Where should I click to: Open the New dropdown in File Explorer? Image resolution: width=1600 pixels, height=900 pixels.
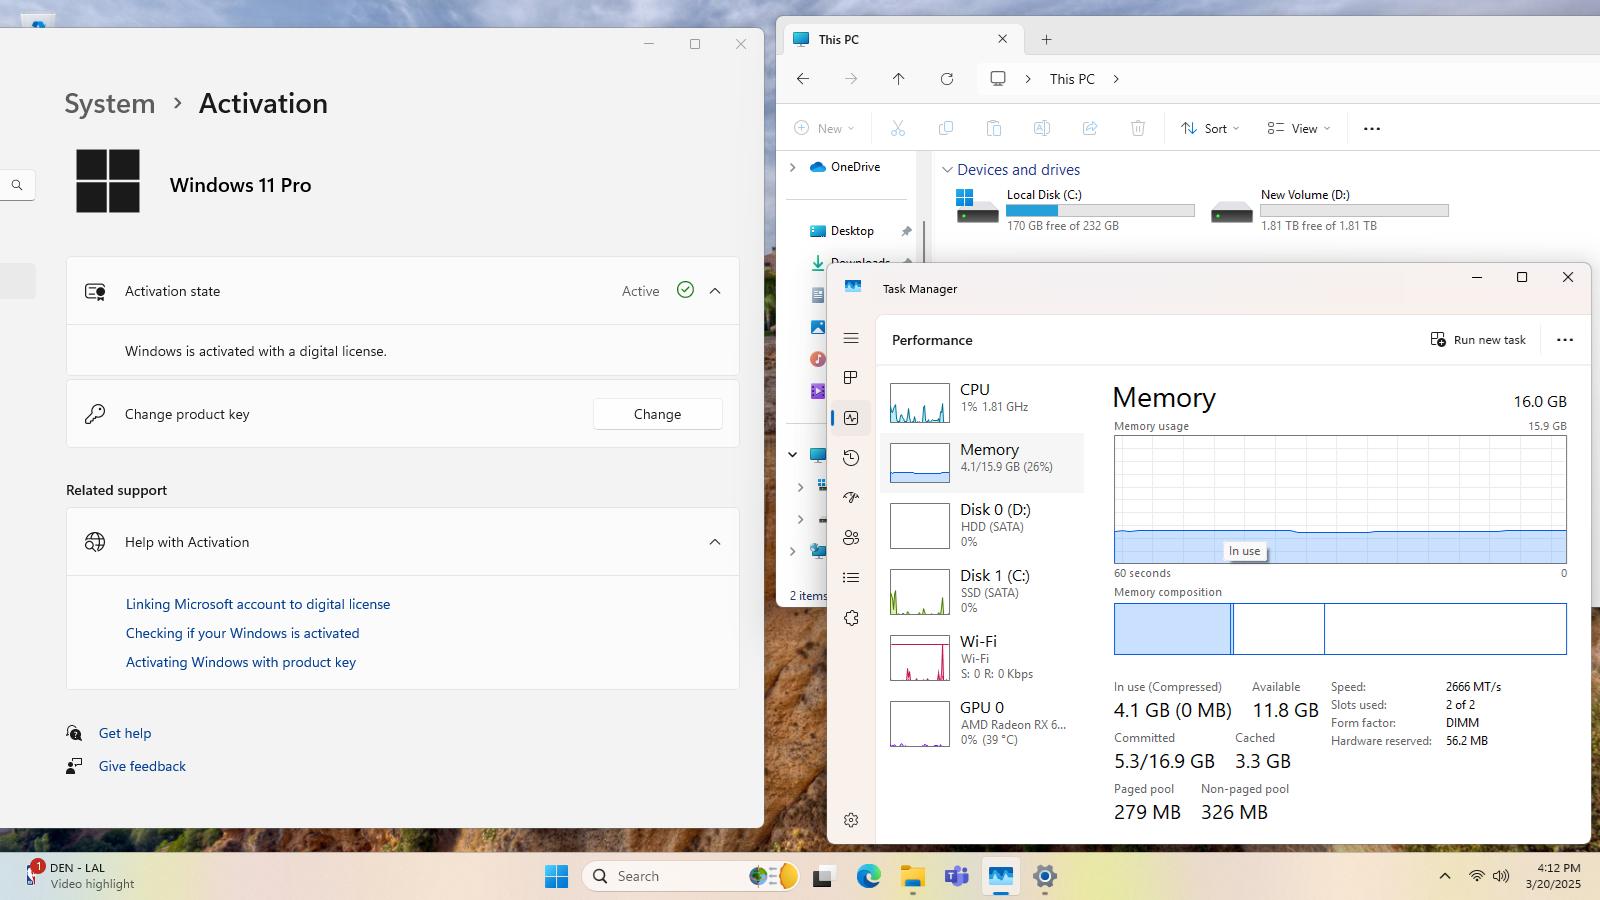click(824, 129)
